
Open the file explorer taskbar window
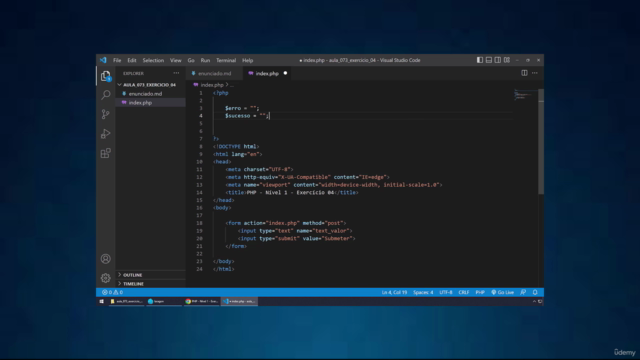(x=127, y=301)
